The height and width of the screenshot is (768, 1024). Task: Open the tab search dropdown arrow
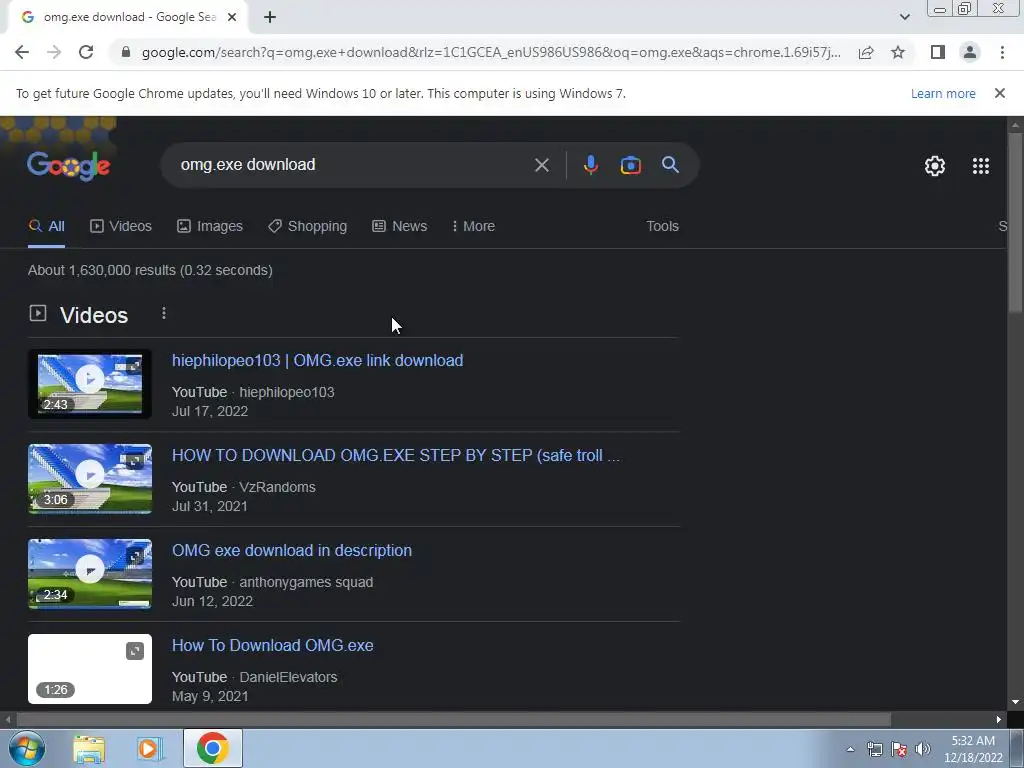[x=904, y=18]
